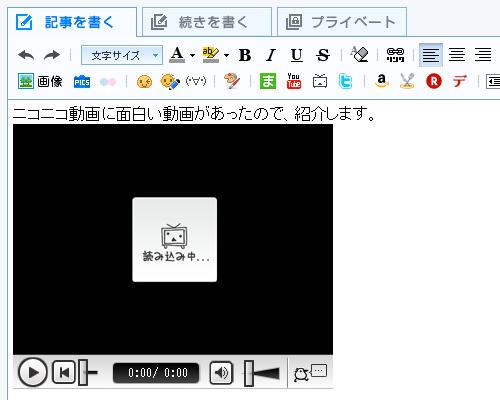
Task: Apply the font color A button
Action: pyautogui.click(x=177, y=55)
